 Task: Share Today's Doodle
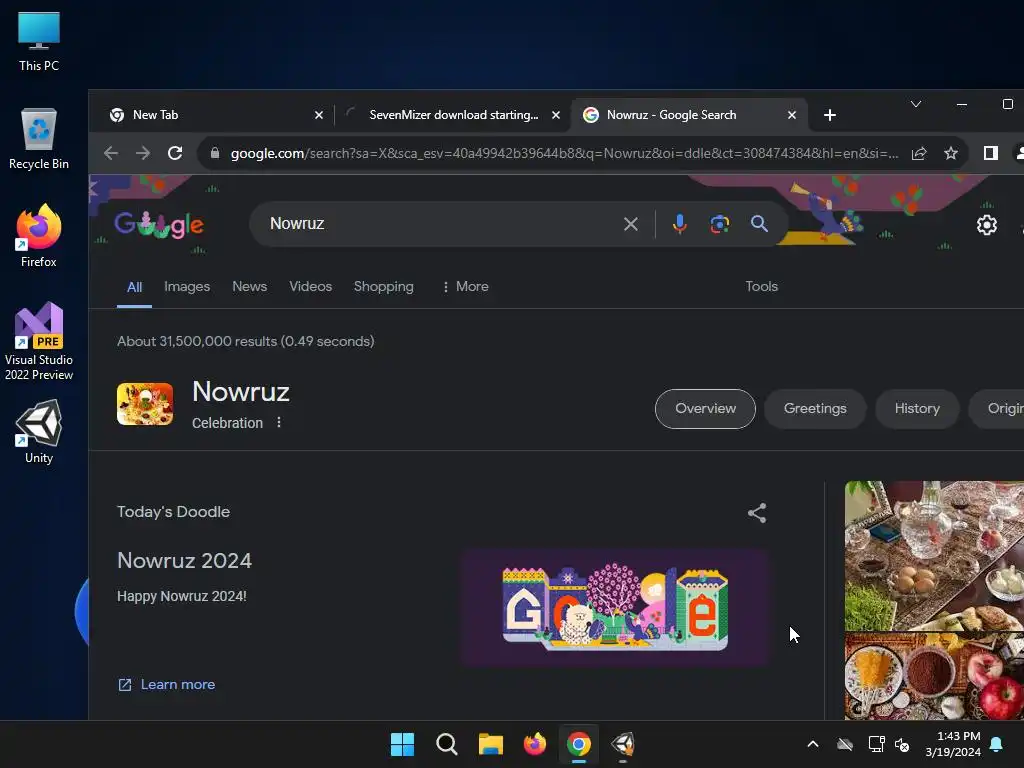(757, 513)
